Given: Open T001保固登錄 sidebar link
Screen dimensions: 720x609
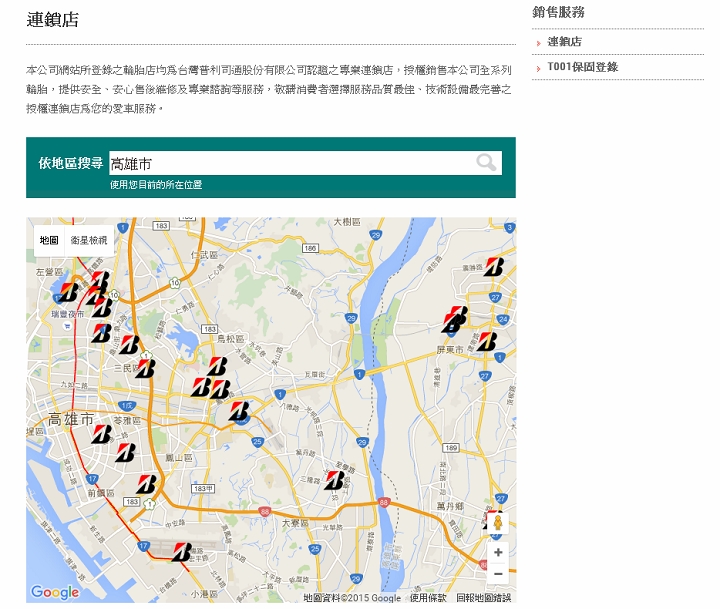Looking at the screenshot, I should (x=583, y=67).
